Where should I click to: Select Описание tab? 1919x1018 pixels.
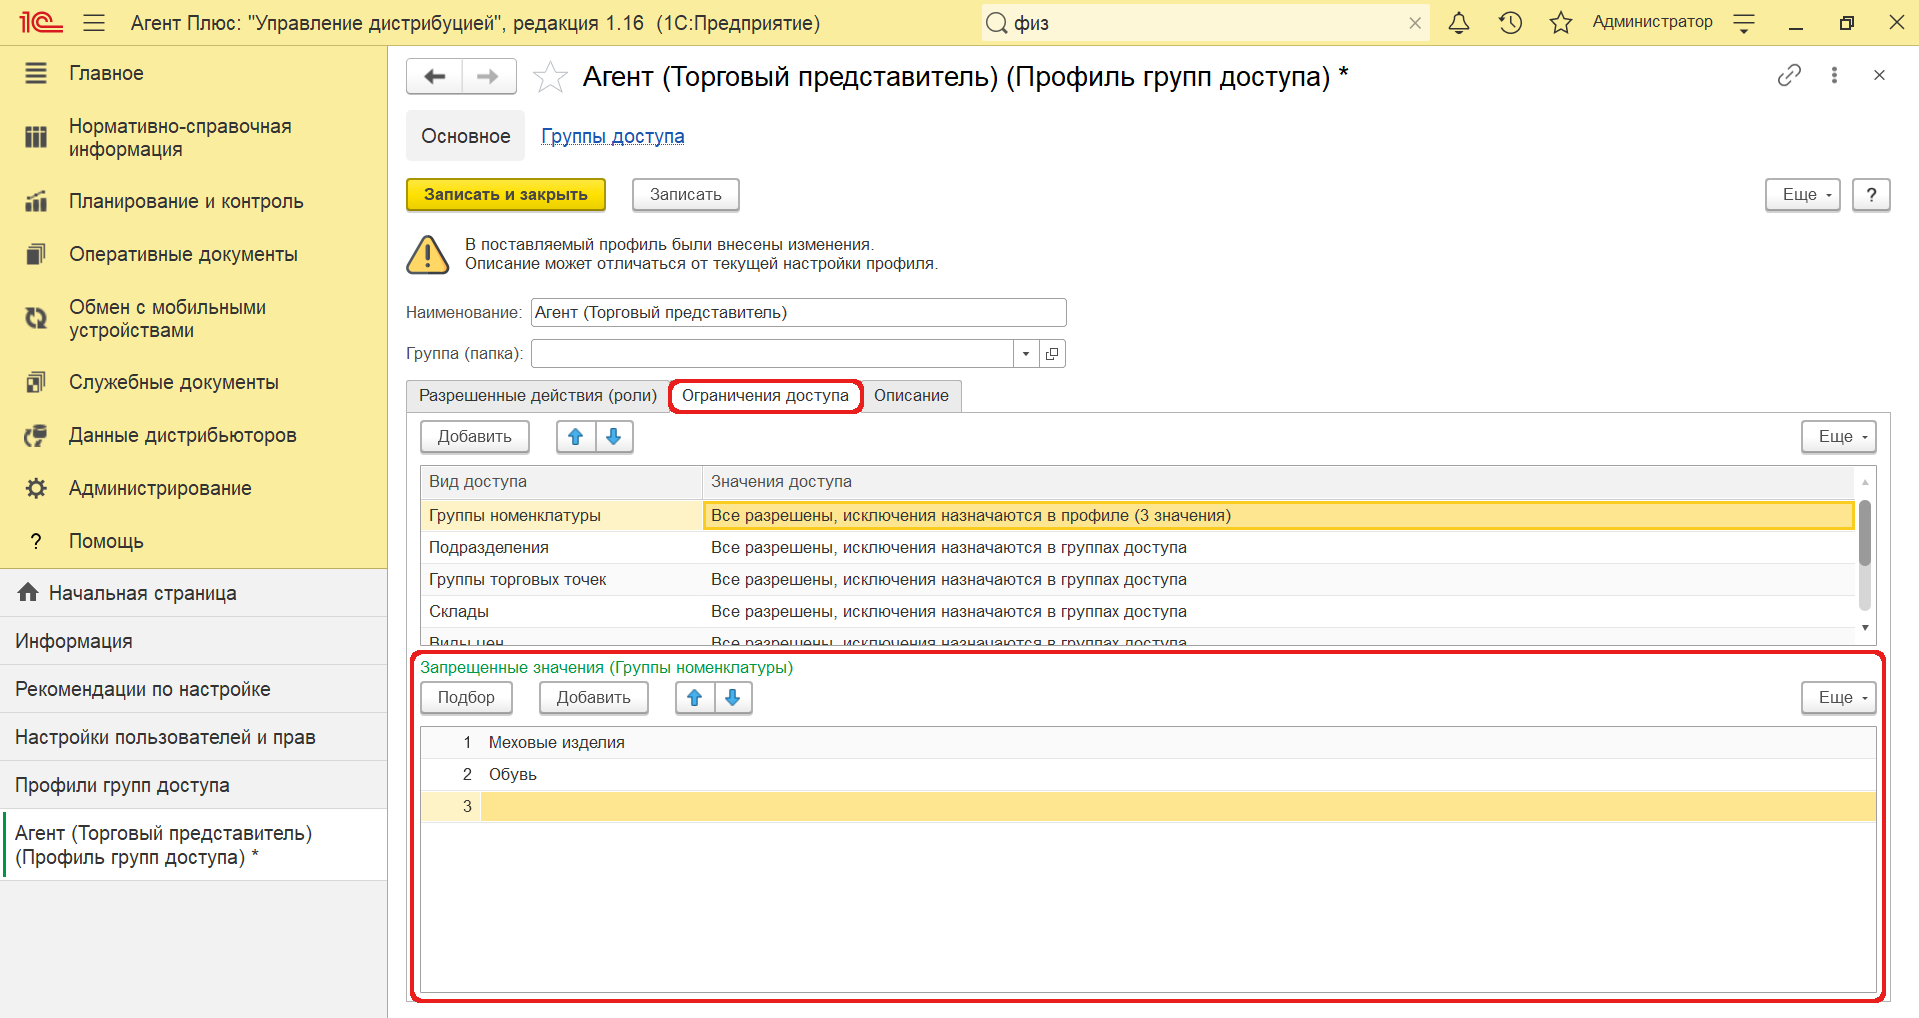coord(911,396)
